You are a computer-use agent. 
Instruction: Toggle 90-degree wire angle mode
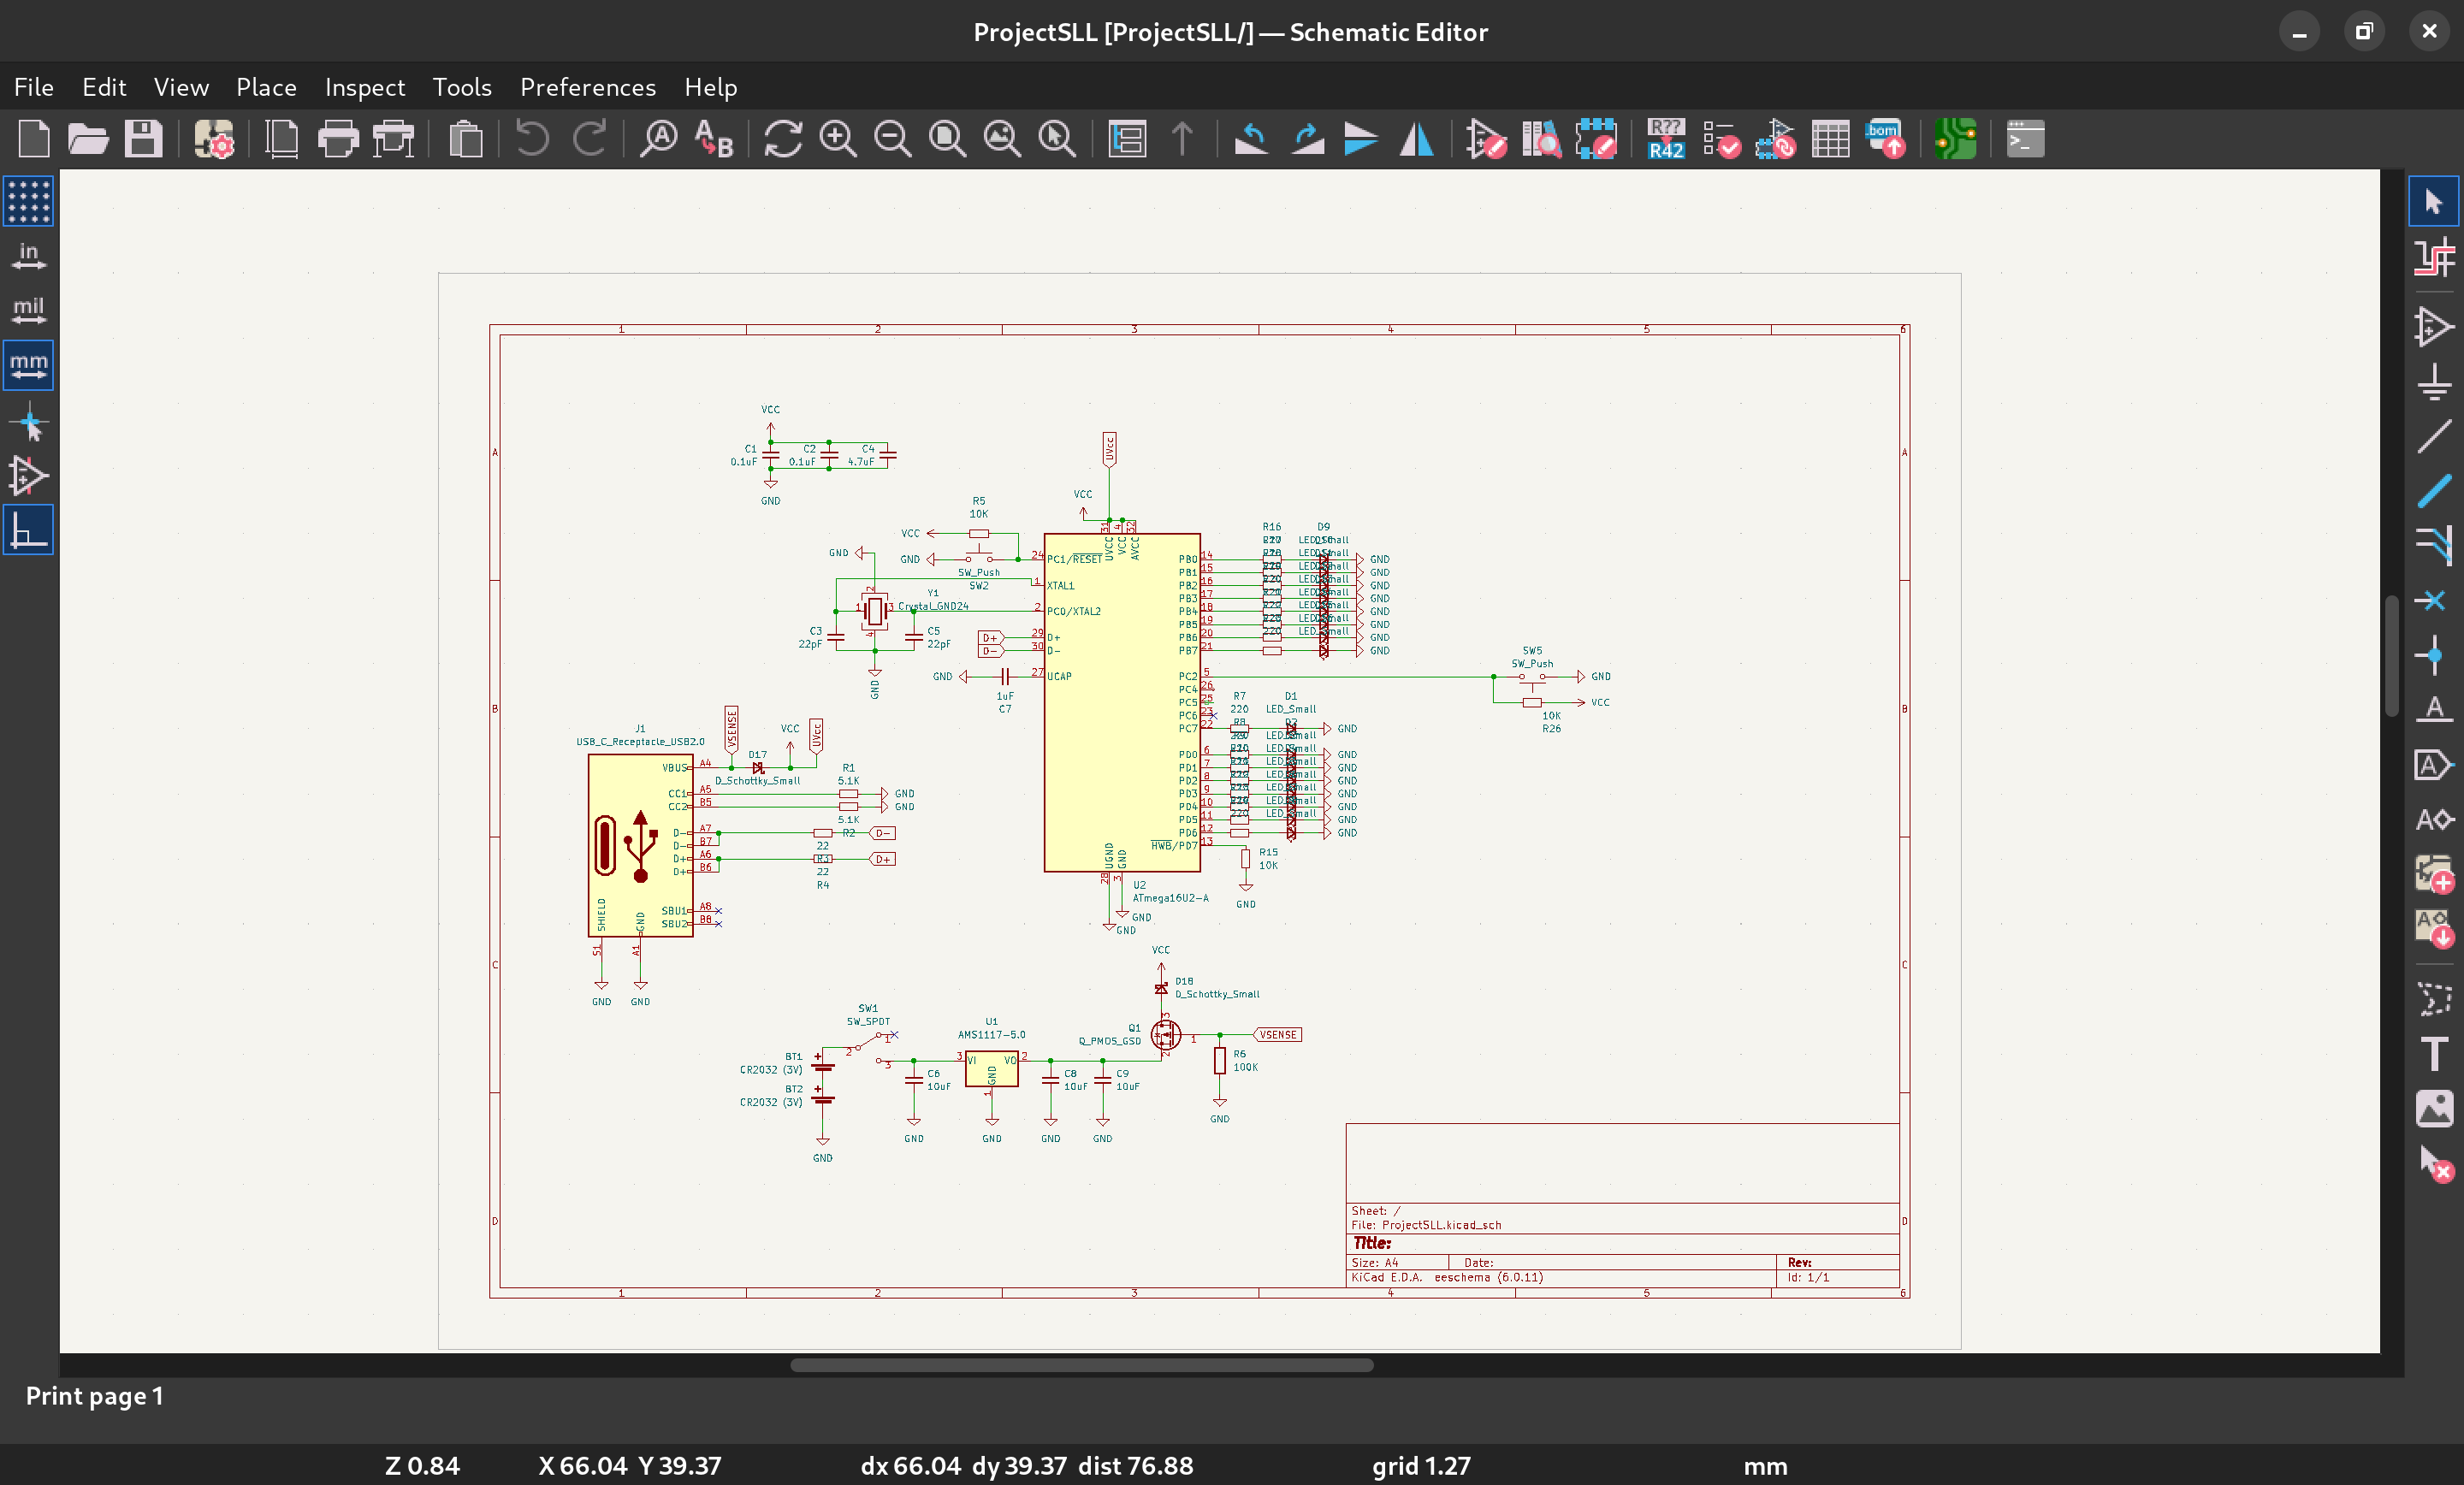pos(28,530)
